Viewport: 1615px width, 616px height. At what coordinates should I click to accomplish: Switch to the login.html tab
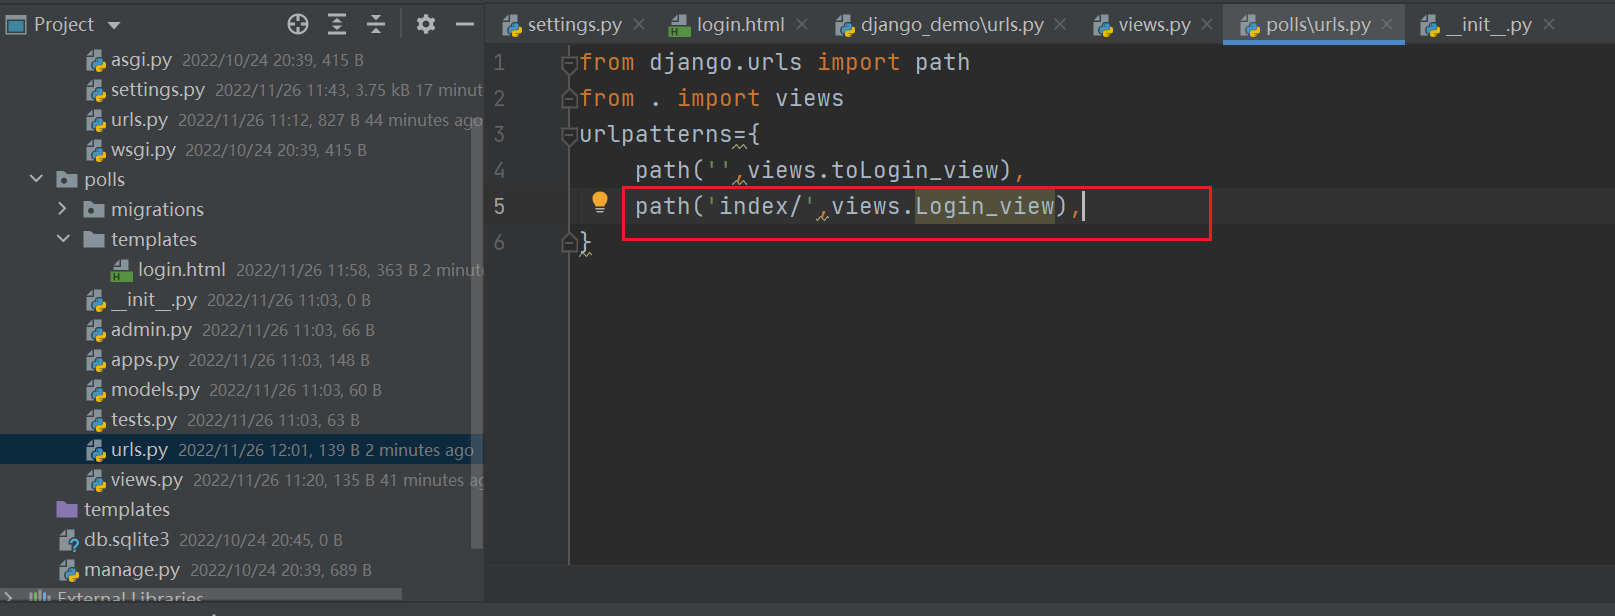pos(740,24)
